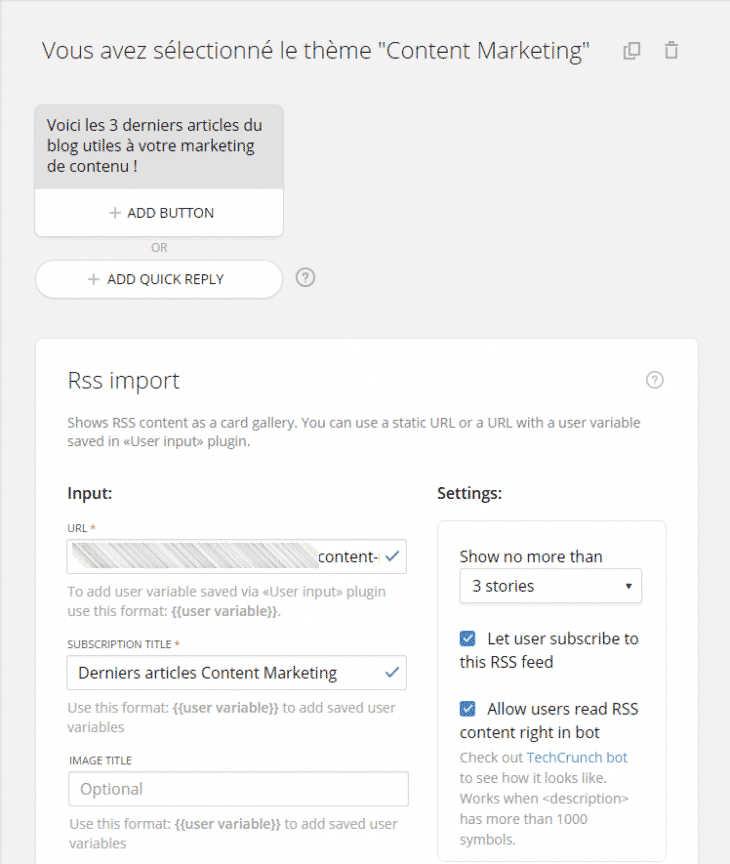Toggle Allow users read RSS content checkbox
Image resolution: width=730 pixels, height=864 pixels.
click(467, 708)
